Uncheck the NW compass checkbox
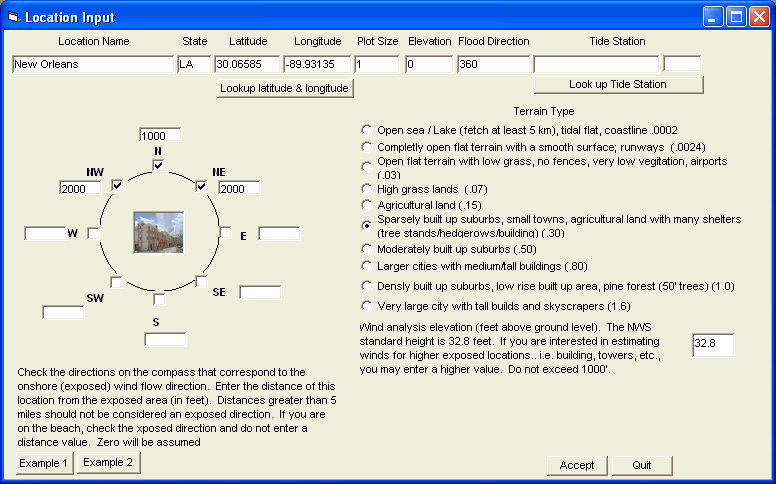This screenshot has width=776, height=484. 116,186
